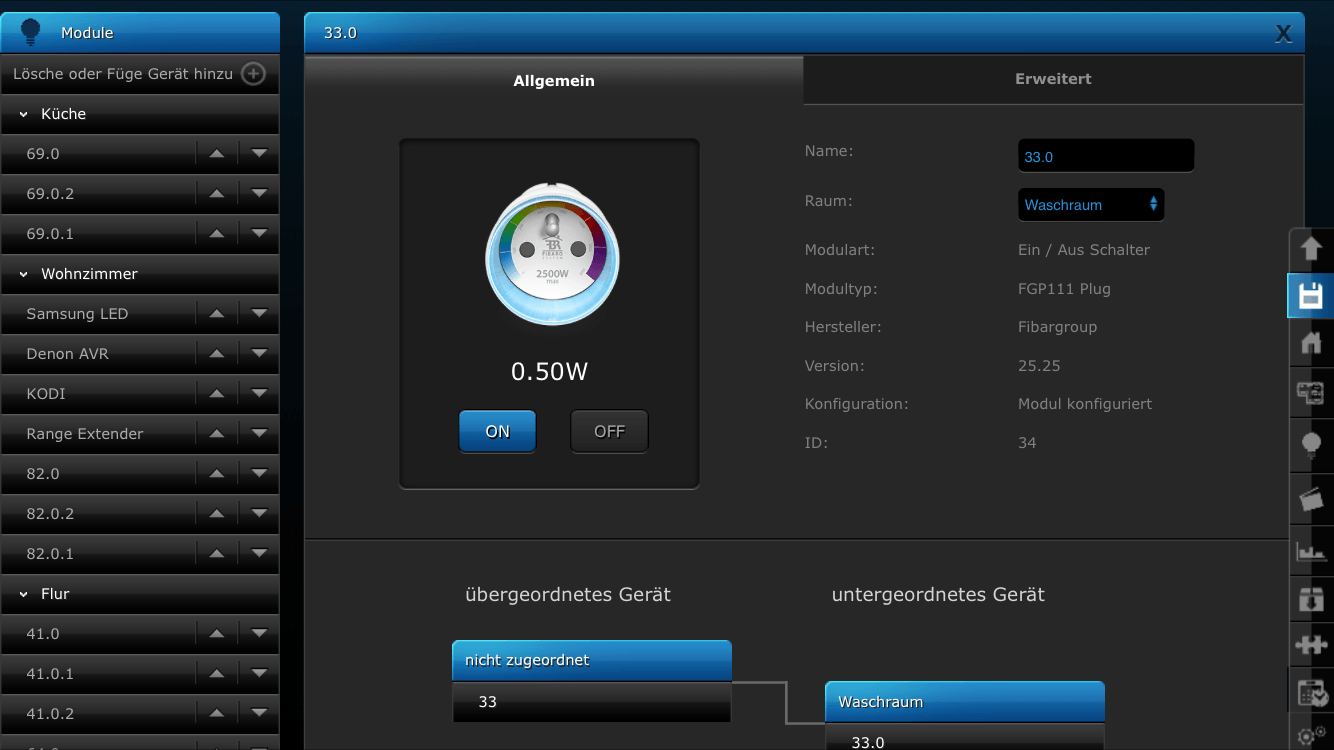The height and width of the screenshot is (750, 1334).
Task: Open the gear settings sidebar icon
Action: [1310, 736]
